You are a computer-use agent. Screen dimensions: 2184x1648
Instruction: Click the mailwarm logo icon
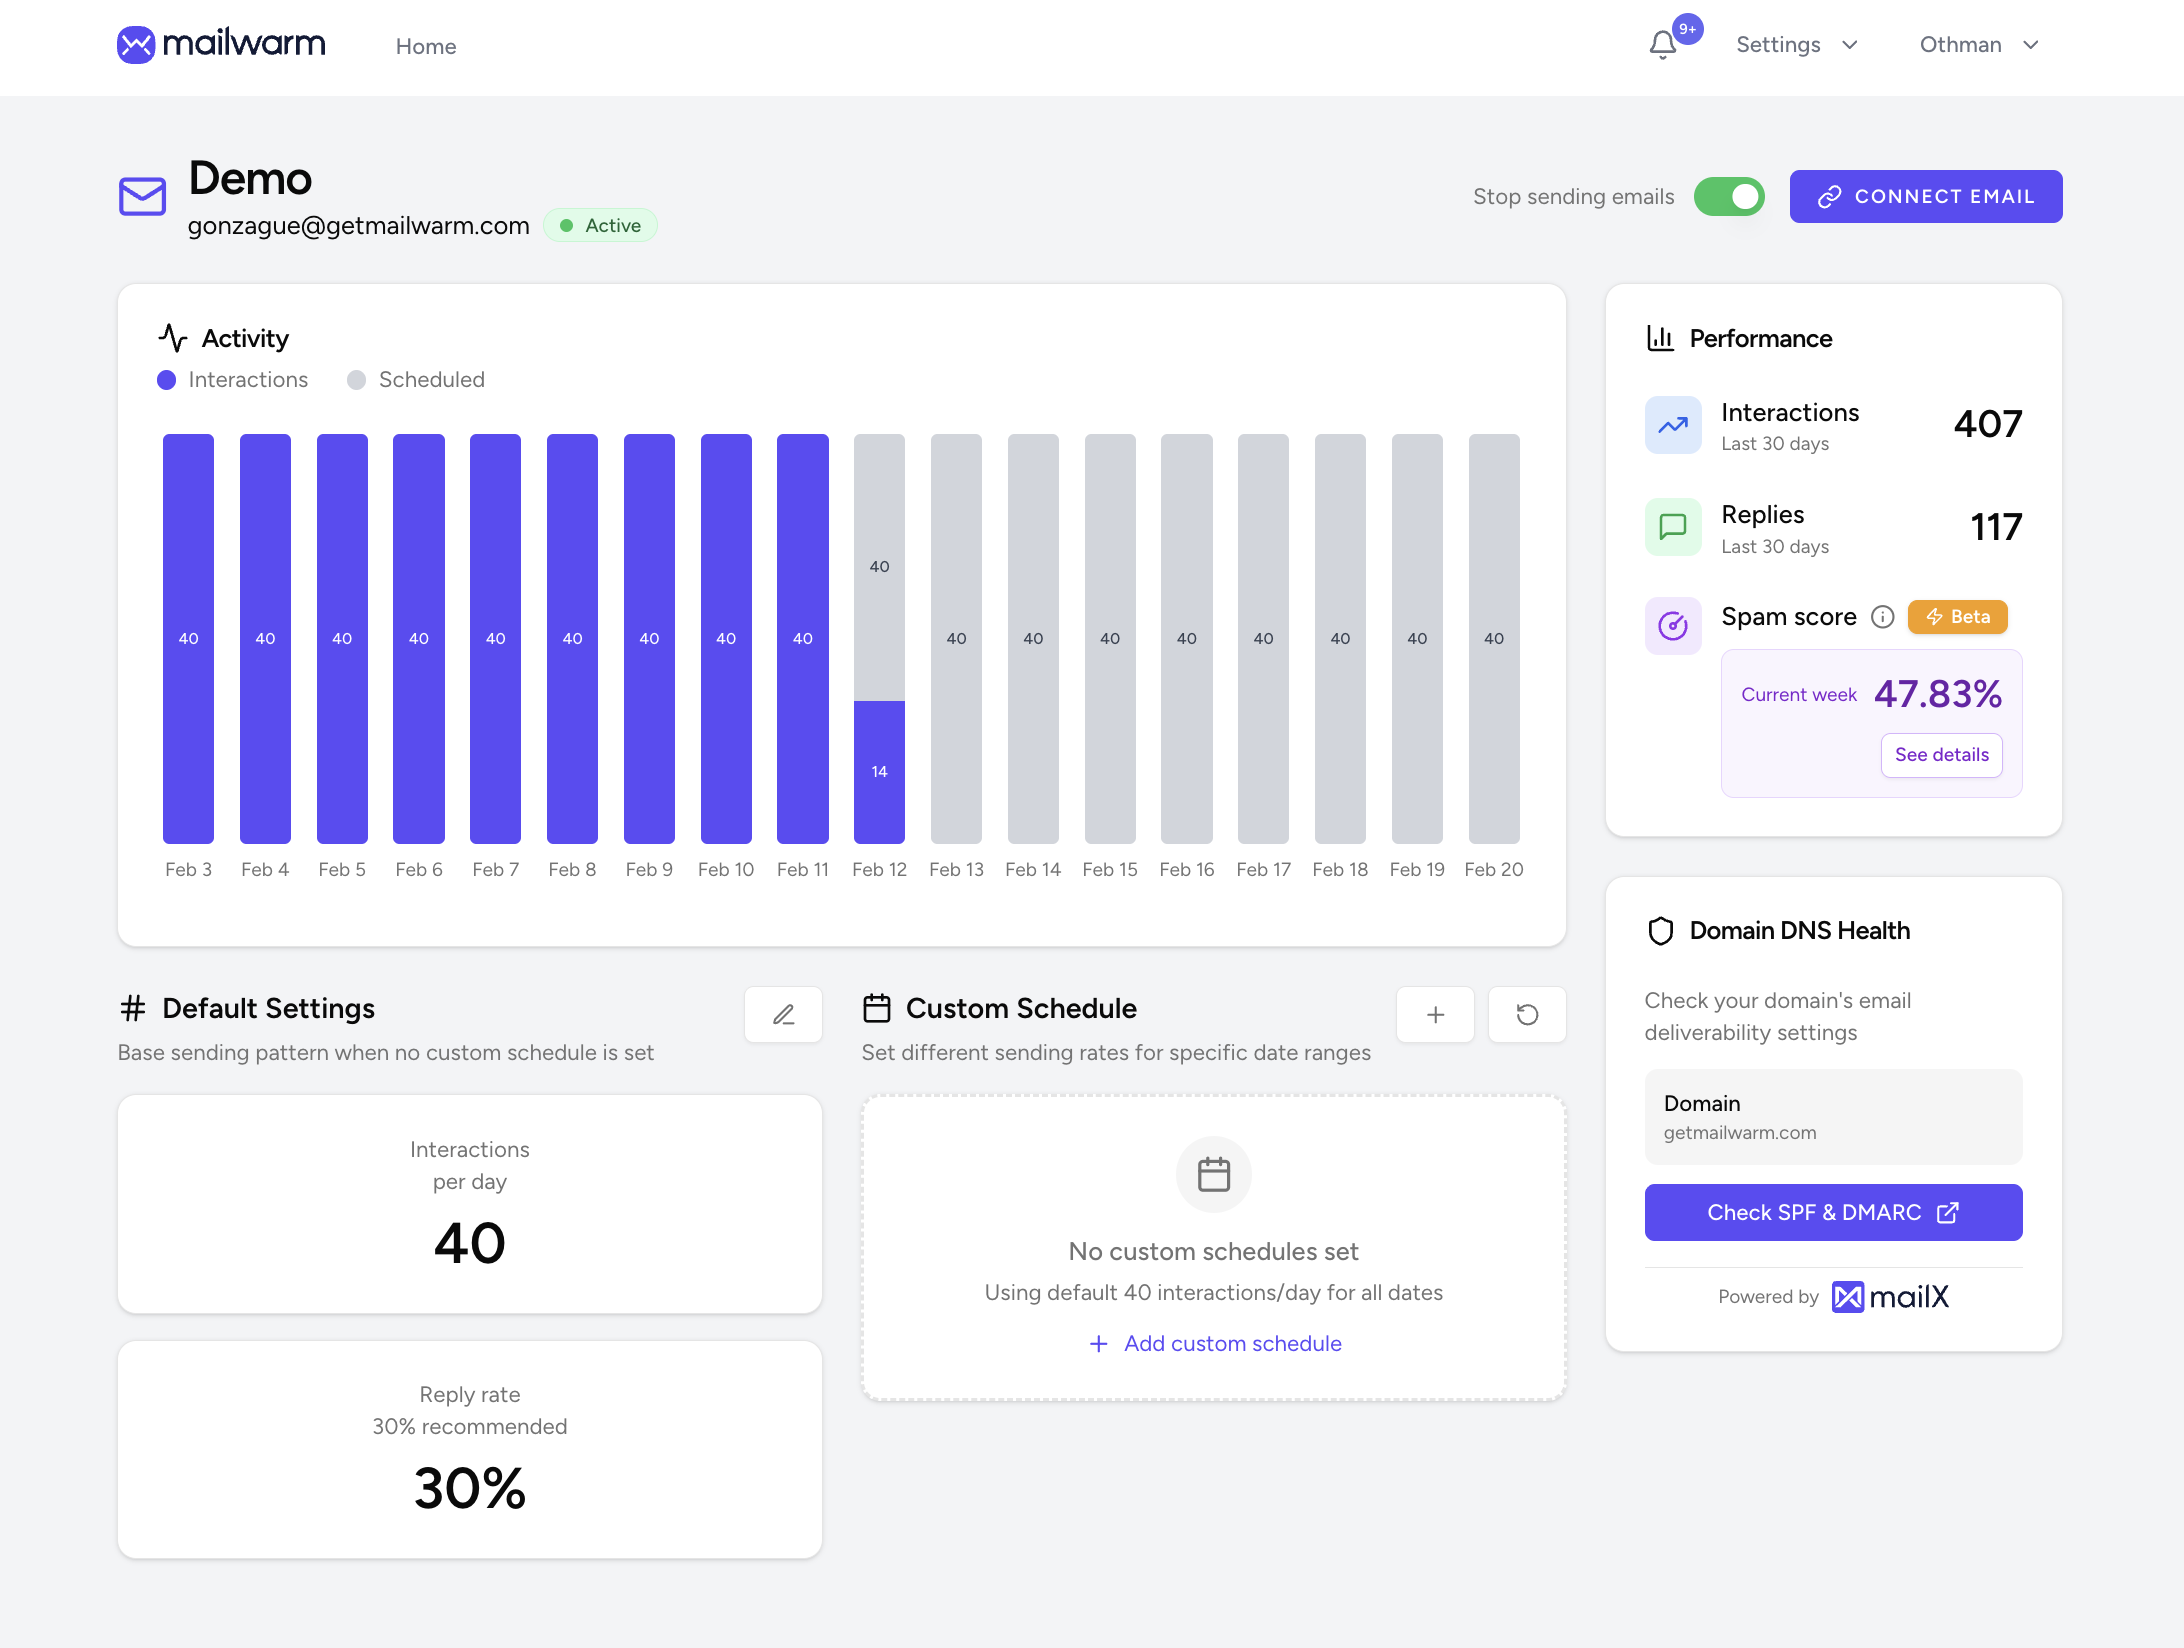coord(136,45)
